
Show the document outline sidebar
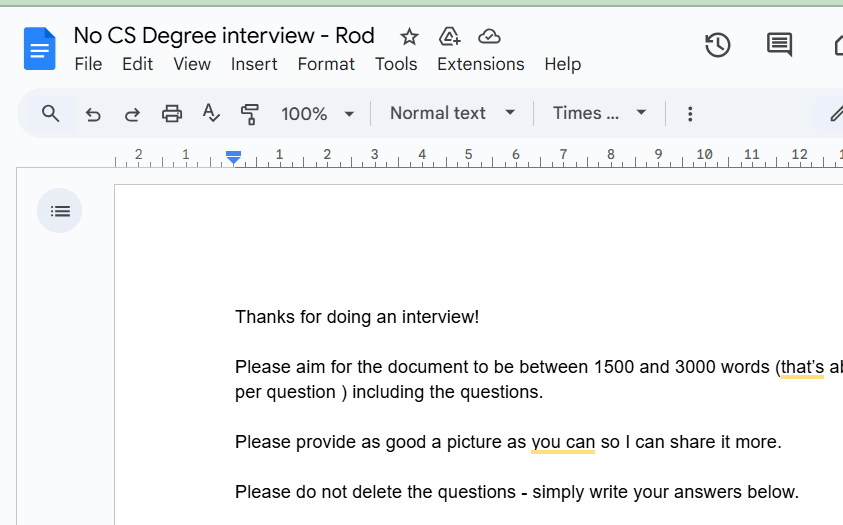(x=60, y=211)
